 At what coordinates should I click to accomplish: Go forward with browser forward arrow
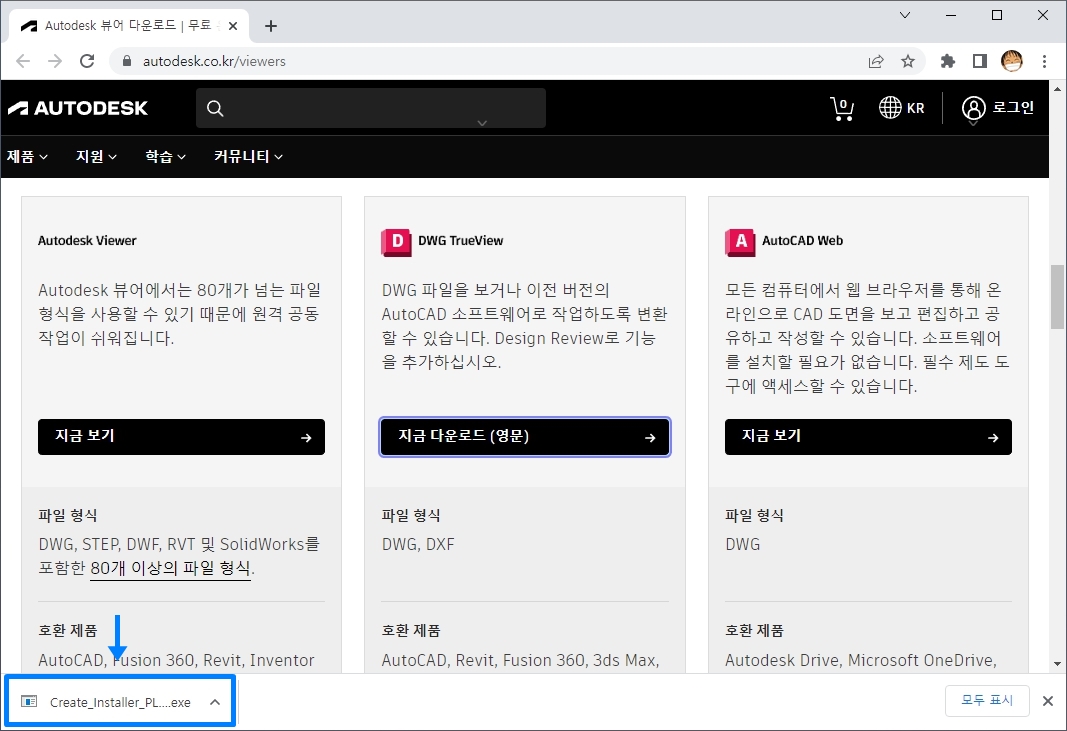click(x=55, y=61)
